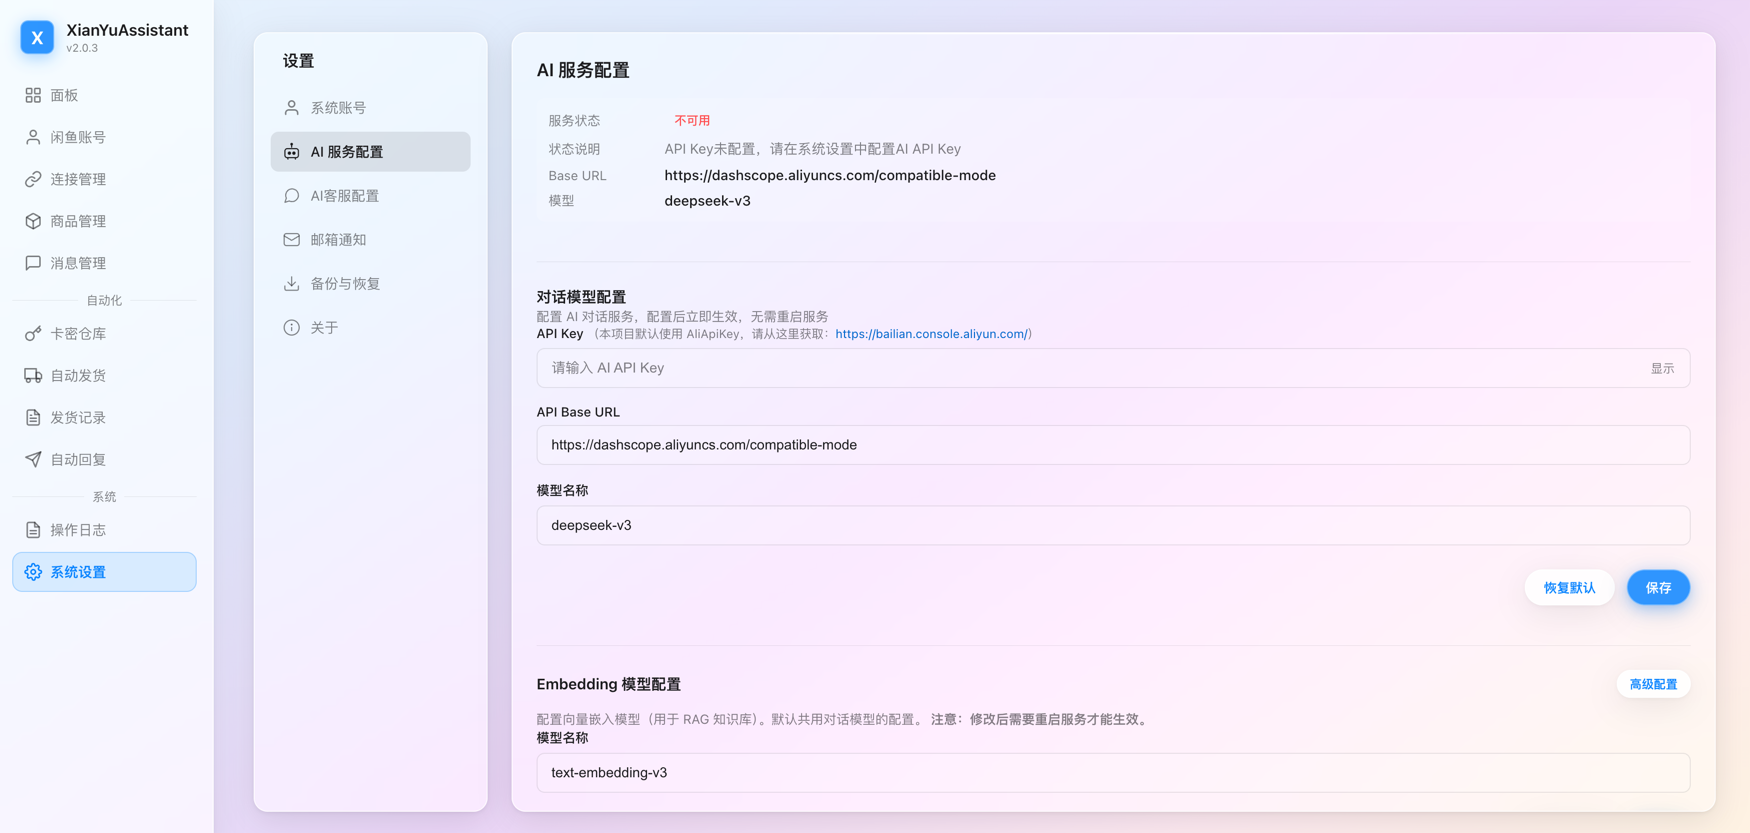Open 连接管理 section
This screenshot has width=1750, height=833.
click(104, 179)
